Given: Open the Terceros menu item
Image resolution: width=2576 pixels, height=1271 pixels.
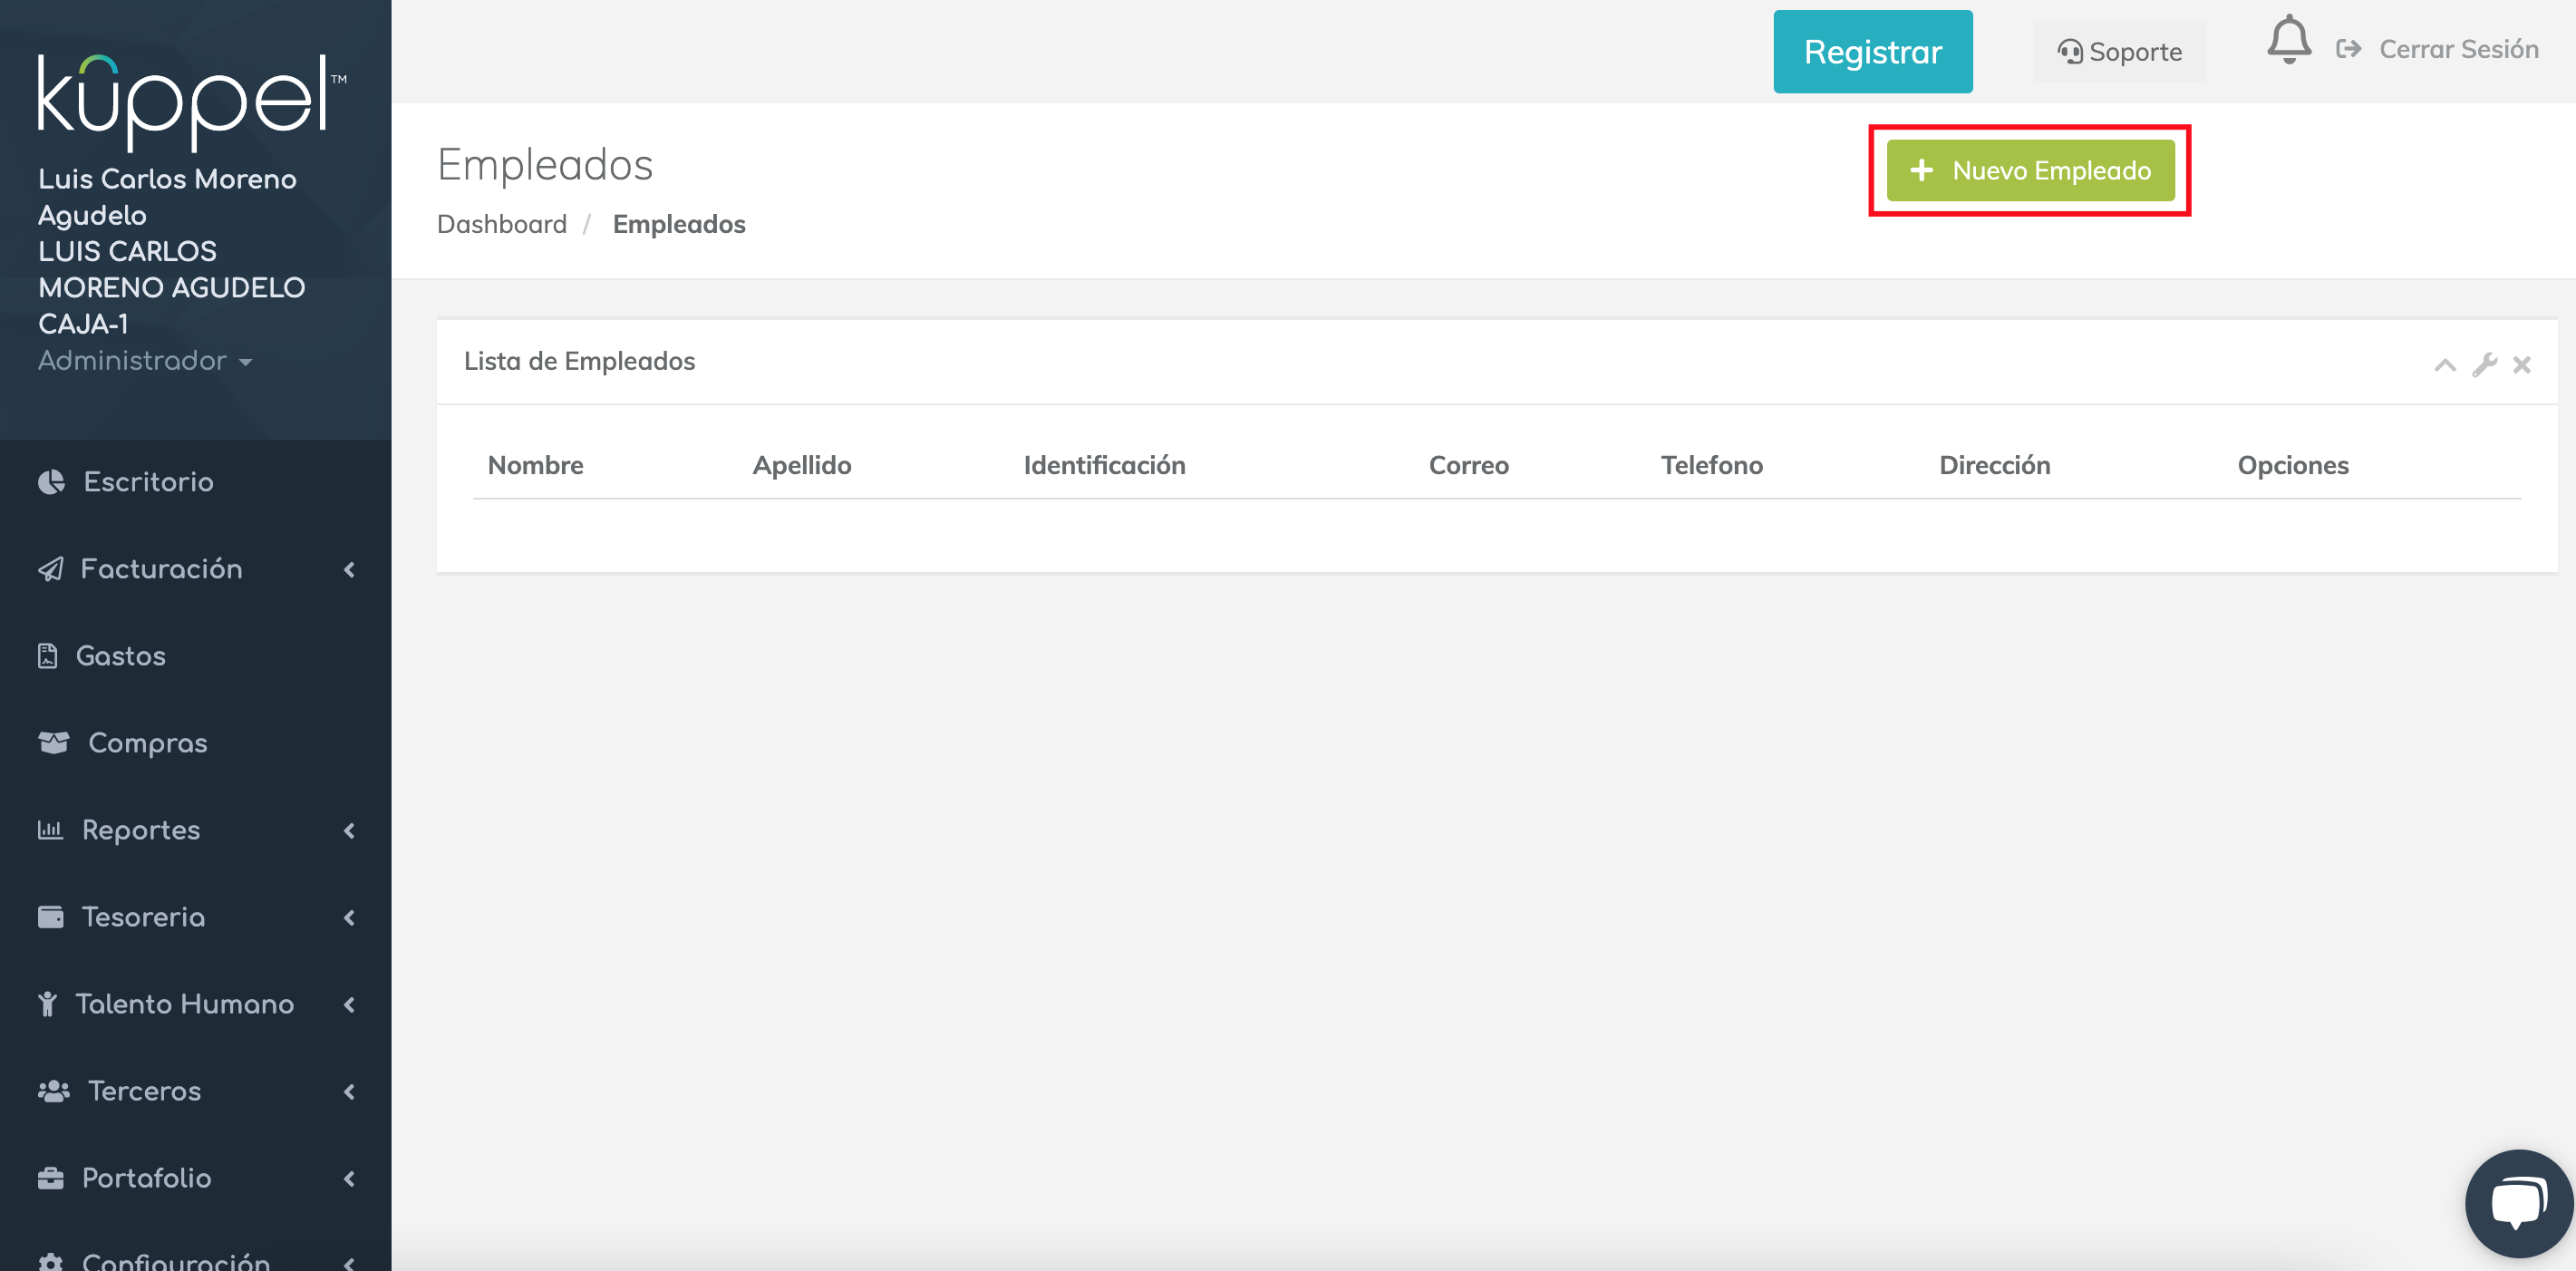Looking at the screenshot, I should [x=145, y=1091].
